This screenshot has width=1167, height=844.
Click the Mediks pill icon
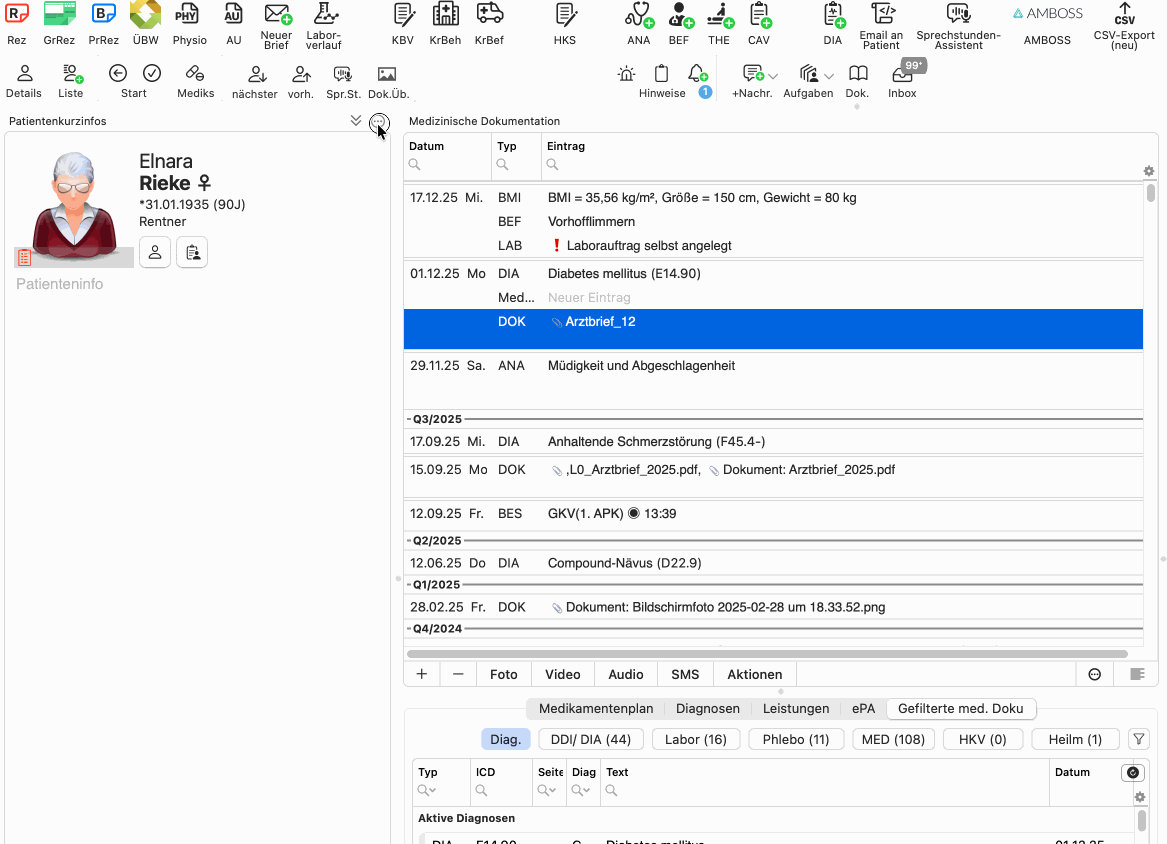pos(196,75)
